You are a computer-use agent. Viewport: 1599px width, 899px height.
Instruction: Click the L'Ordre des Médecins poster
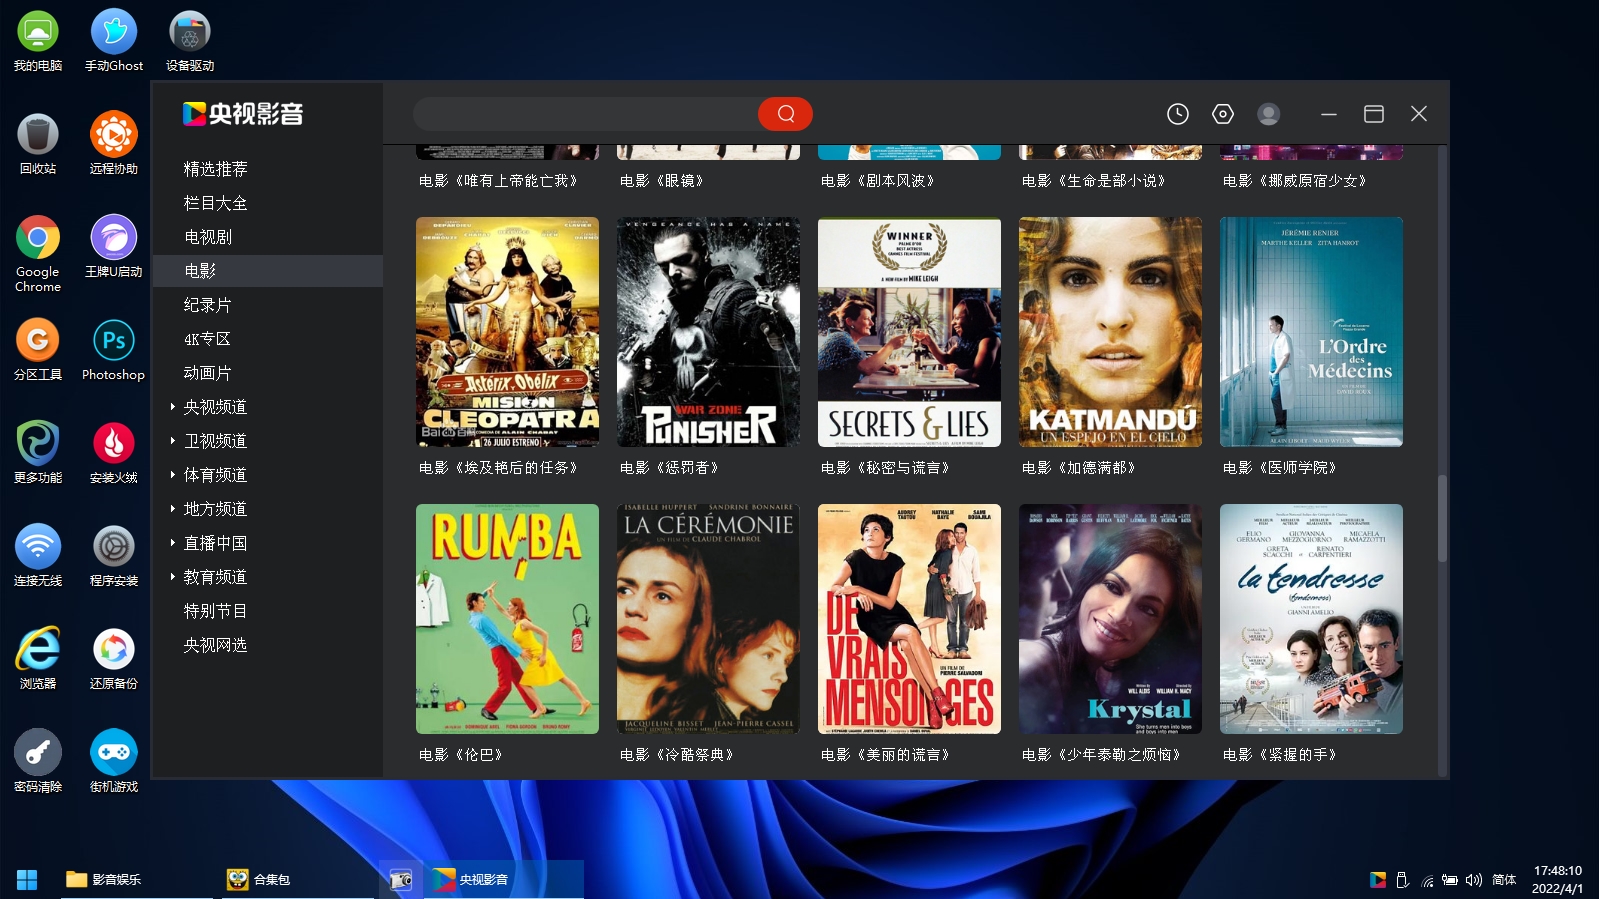[x=1311, y=332]
